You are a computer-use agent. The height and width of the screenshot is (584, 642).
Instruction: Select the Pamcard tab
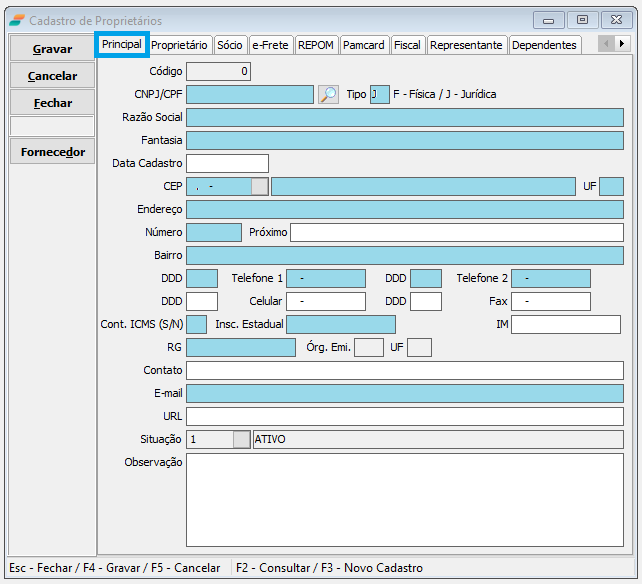point(364,45)
